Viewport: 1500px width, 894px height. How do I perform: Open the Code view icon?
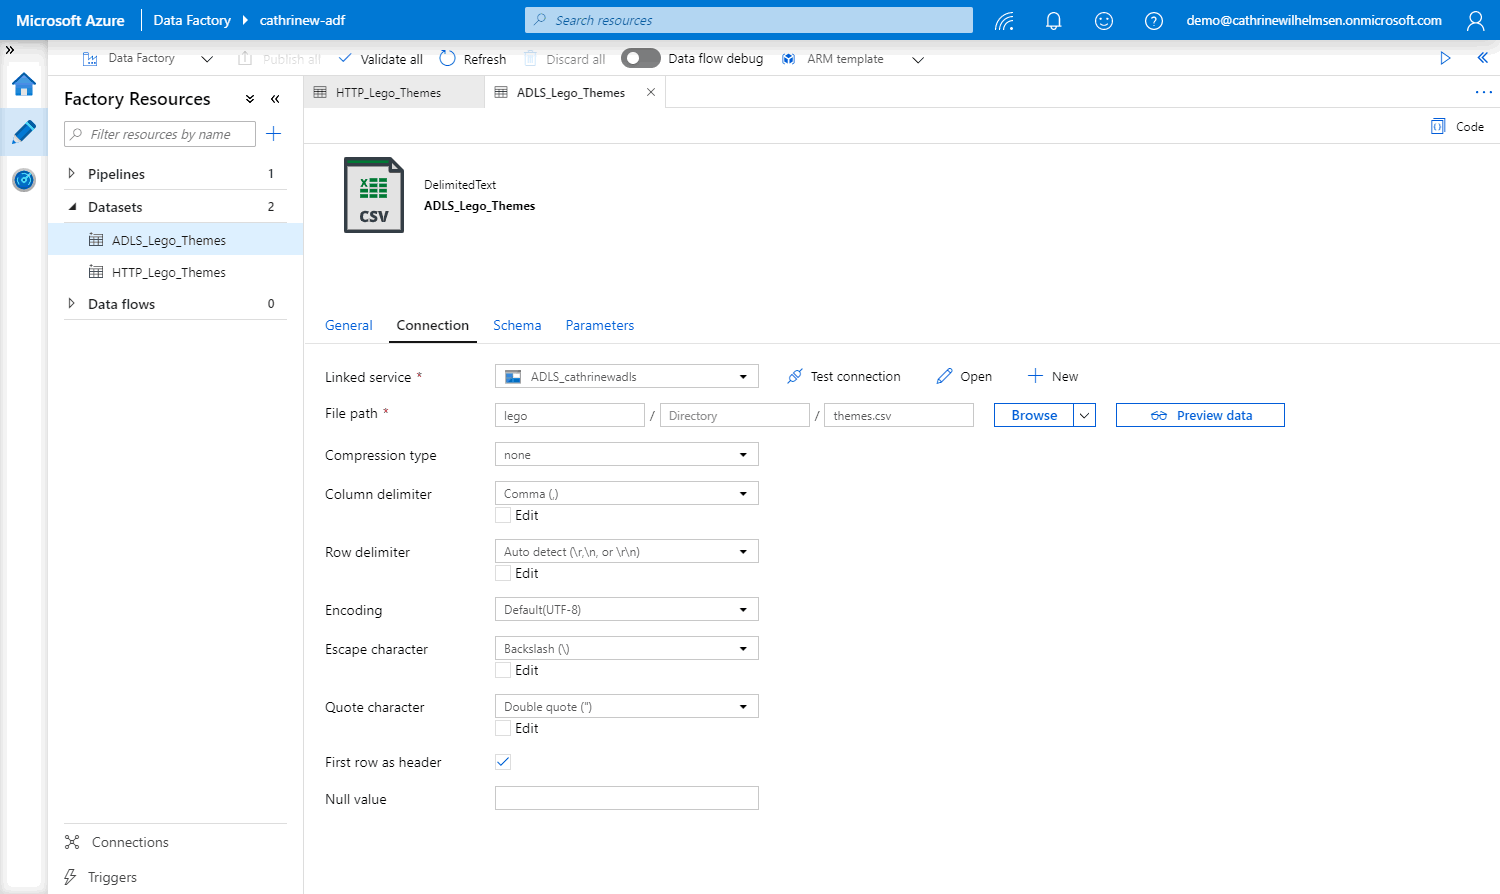(1457, 127)
